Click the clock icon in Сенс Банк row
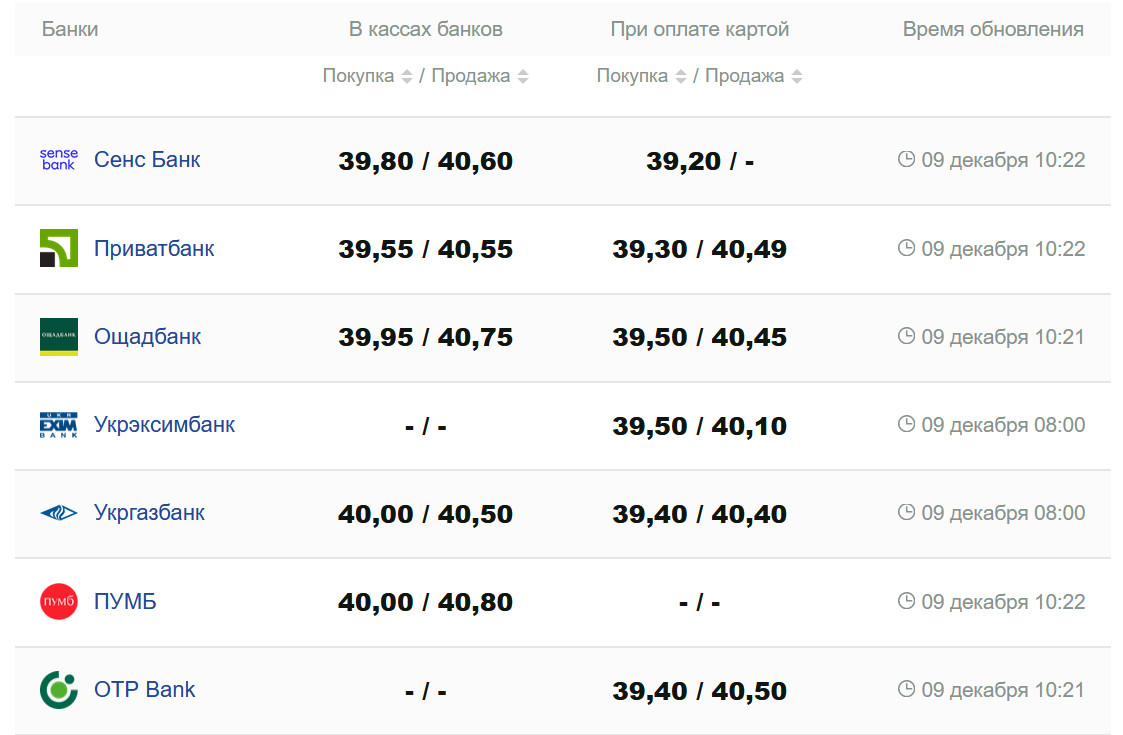The image size is (1123, 735). click(x=907, y=160)
